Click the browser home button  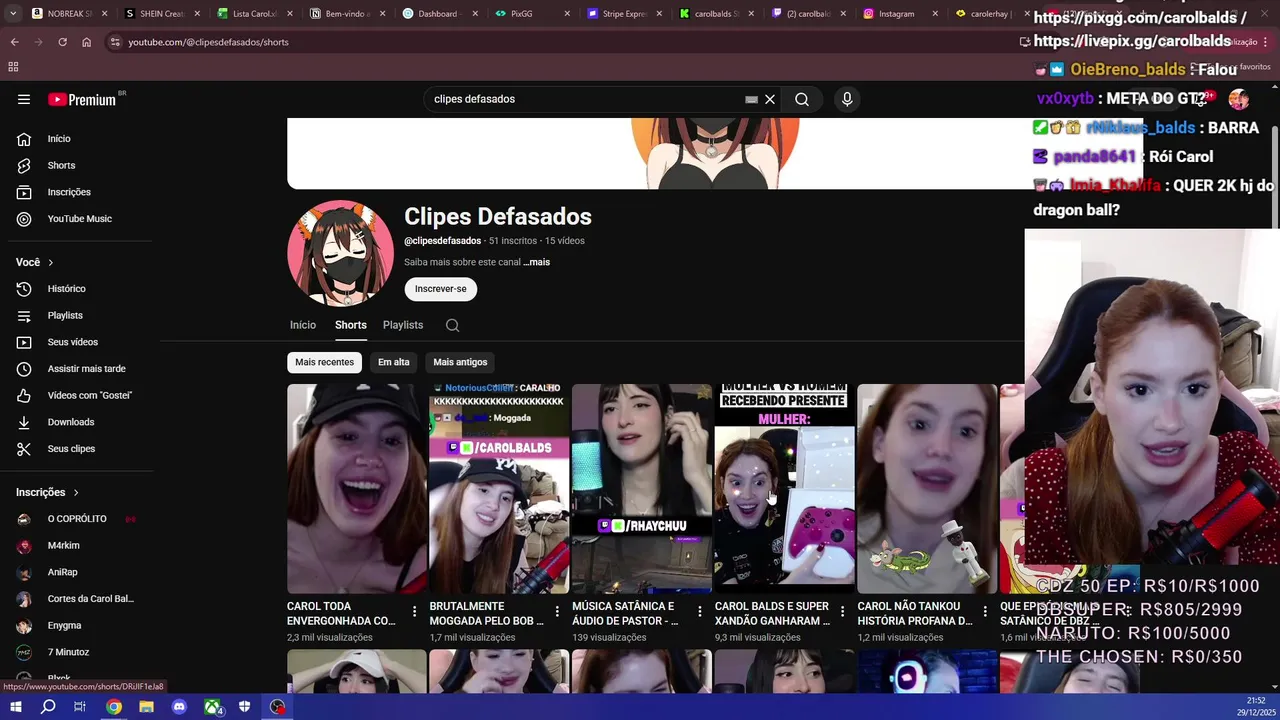[86, 42]
